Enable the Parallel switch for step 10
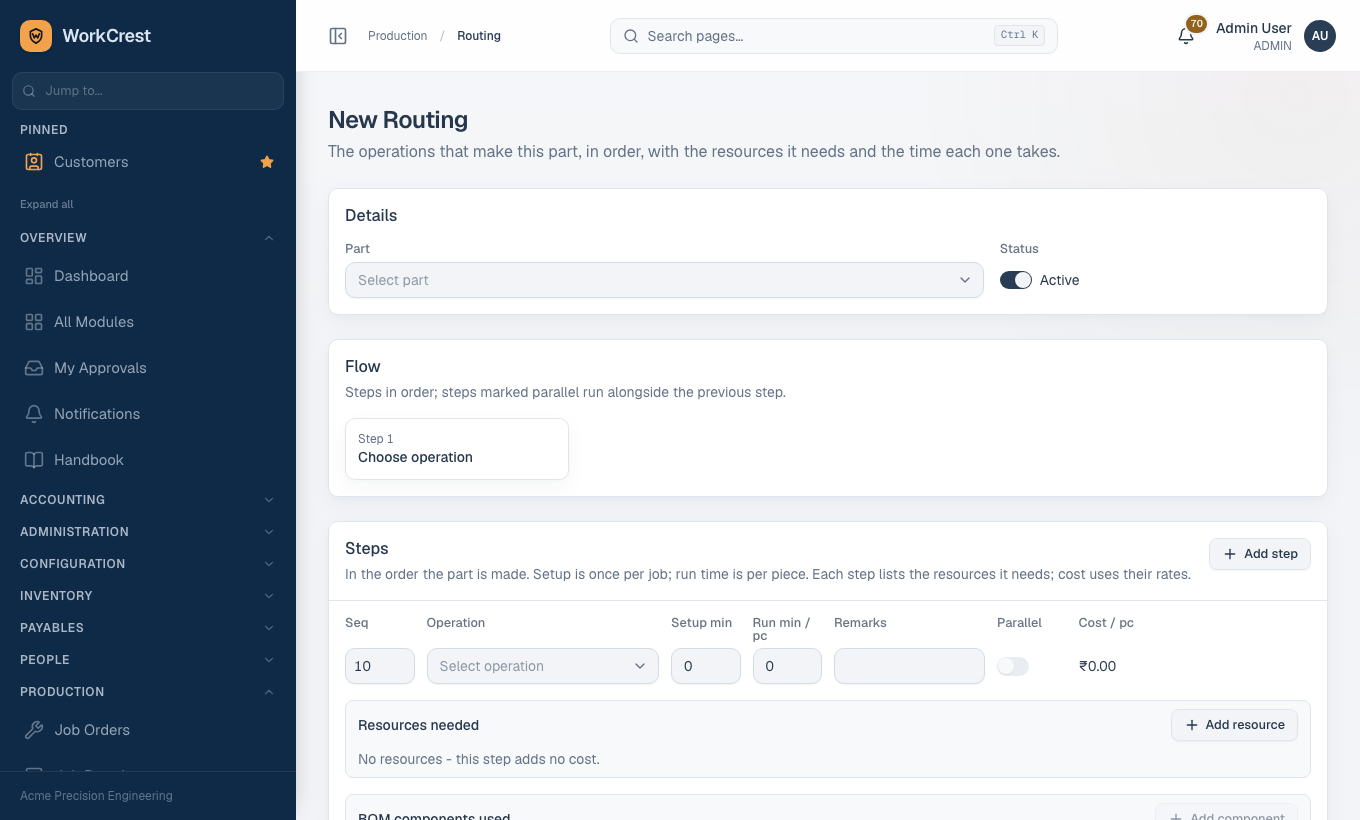Screen dimensions: 1360x820 [1013, 666]
